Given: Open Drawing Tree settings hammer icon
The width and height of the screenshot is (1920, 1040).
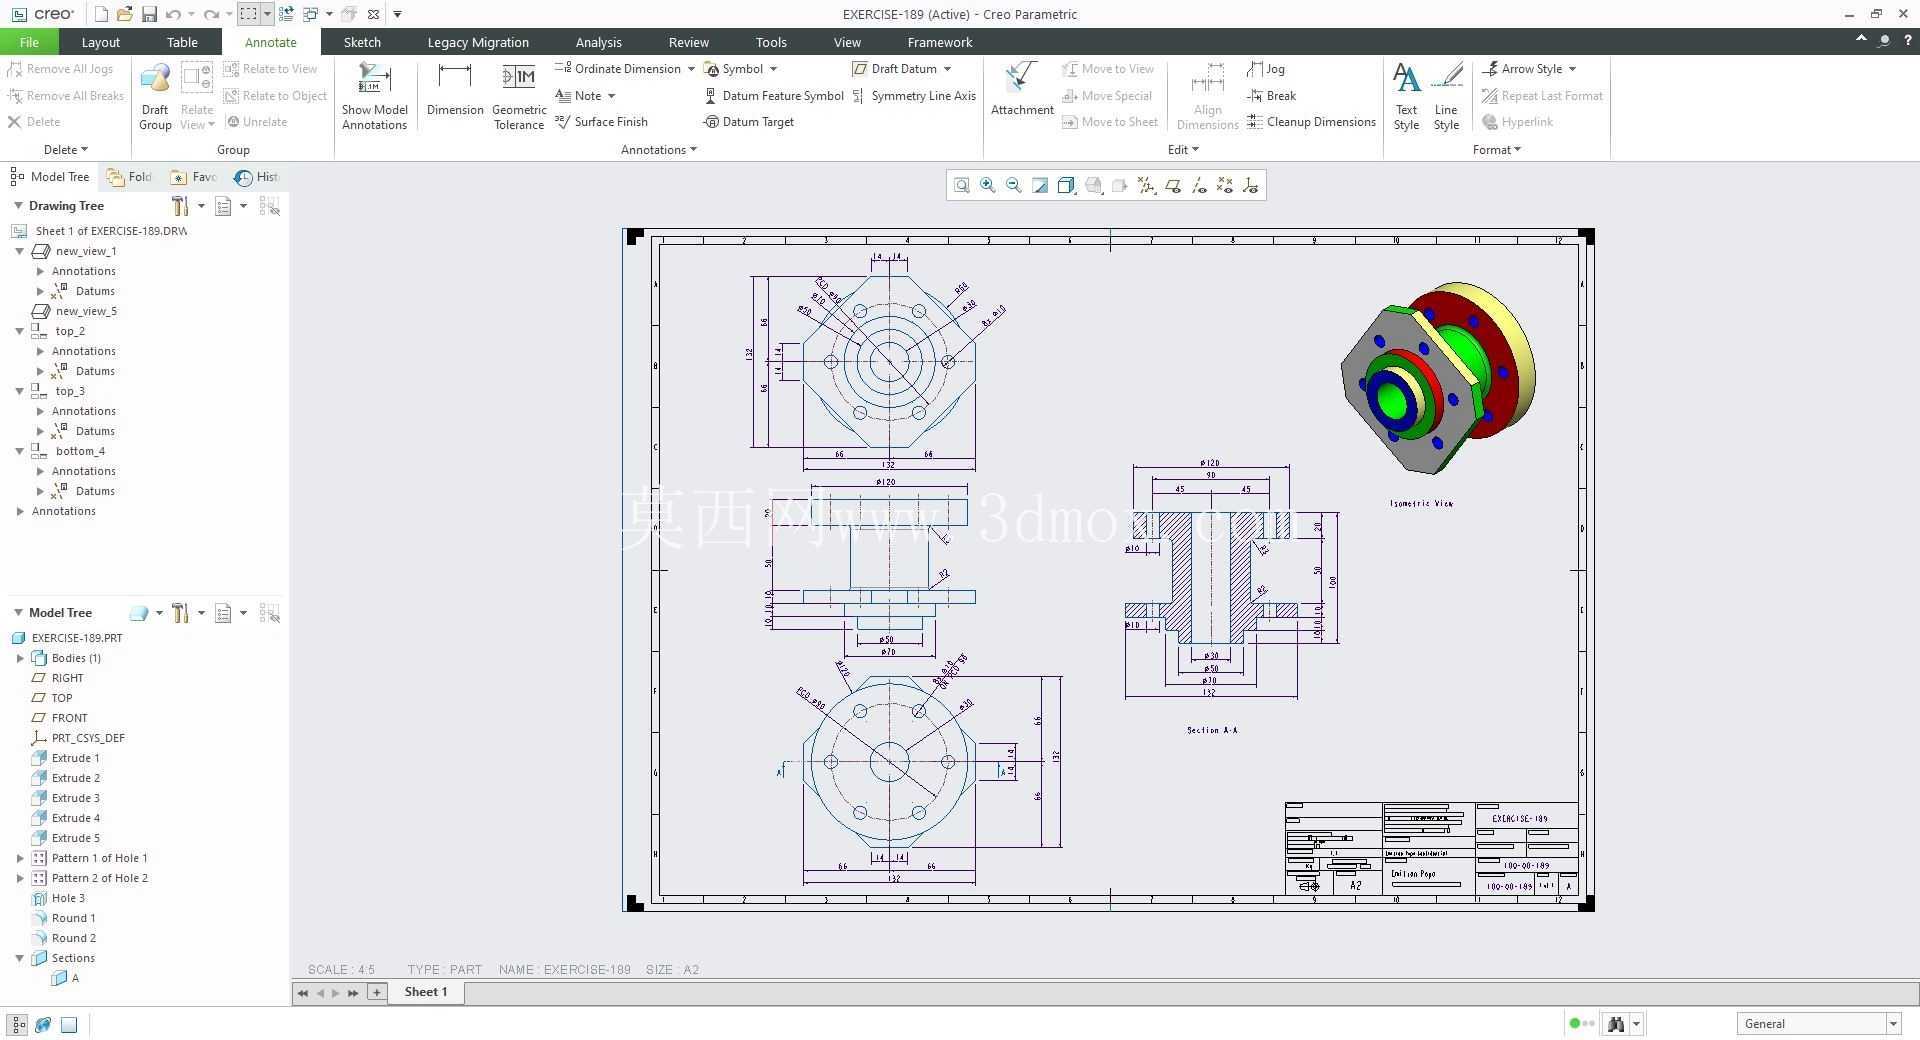Looking at the screenshot, I should click(x=180, y=206).
